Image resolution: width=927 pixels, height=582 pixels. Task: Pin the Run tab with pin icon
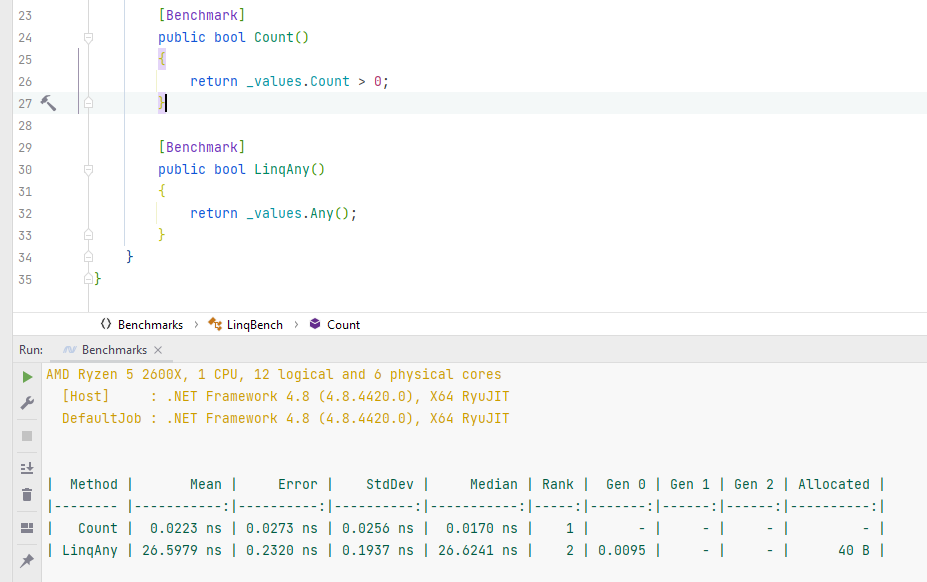click(27, 561)
